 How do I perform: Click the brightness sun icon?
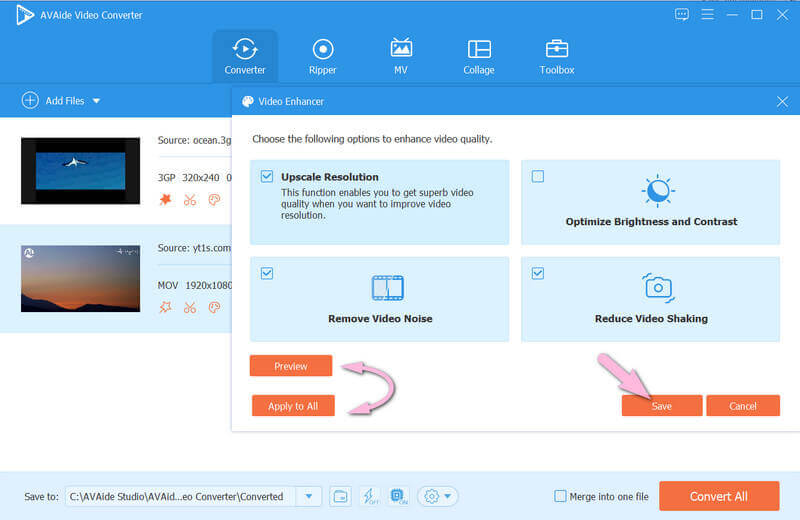point(658,191)
